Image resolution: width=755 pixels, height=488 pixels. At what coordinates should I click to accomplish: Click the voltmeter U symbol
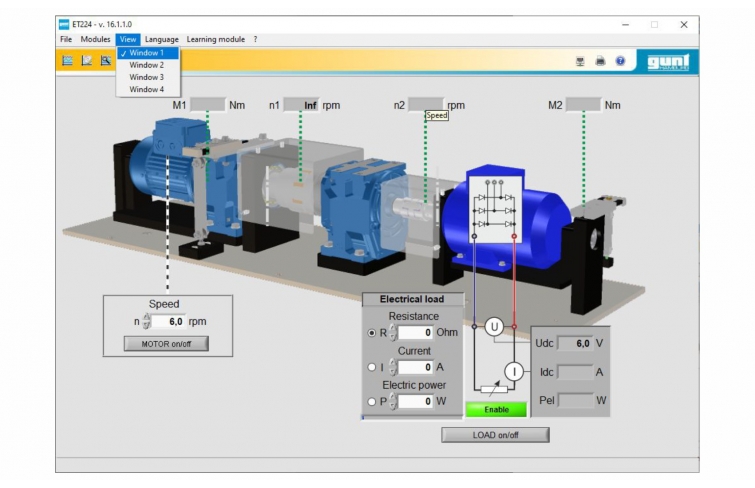pyautogui.click(x=493, y=326)
